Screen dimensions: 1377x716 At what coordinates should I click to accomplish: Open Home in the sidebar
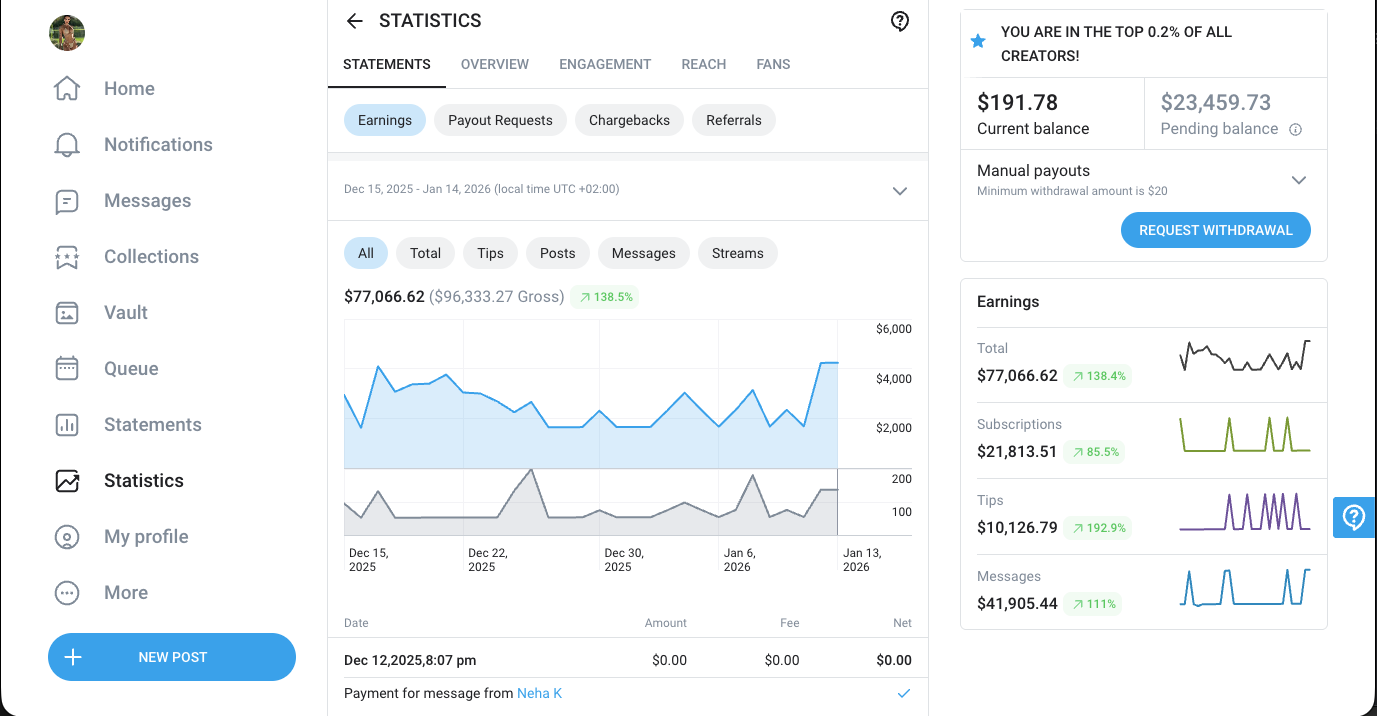click(x=129, y=88)
